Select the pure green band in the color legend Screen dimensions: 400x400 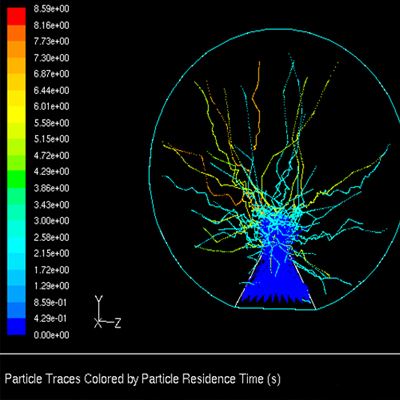[16, 179]
